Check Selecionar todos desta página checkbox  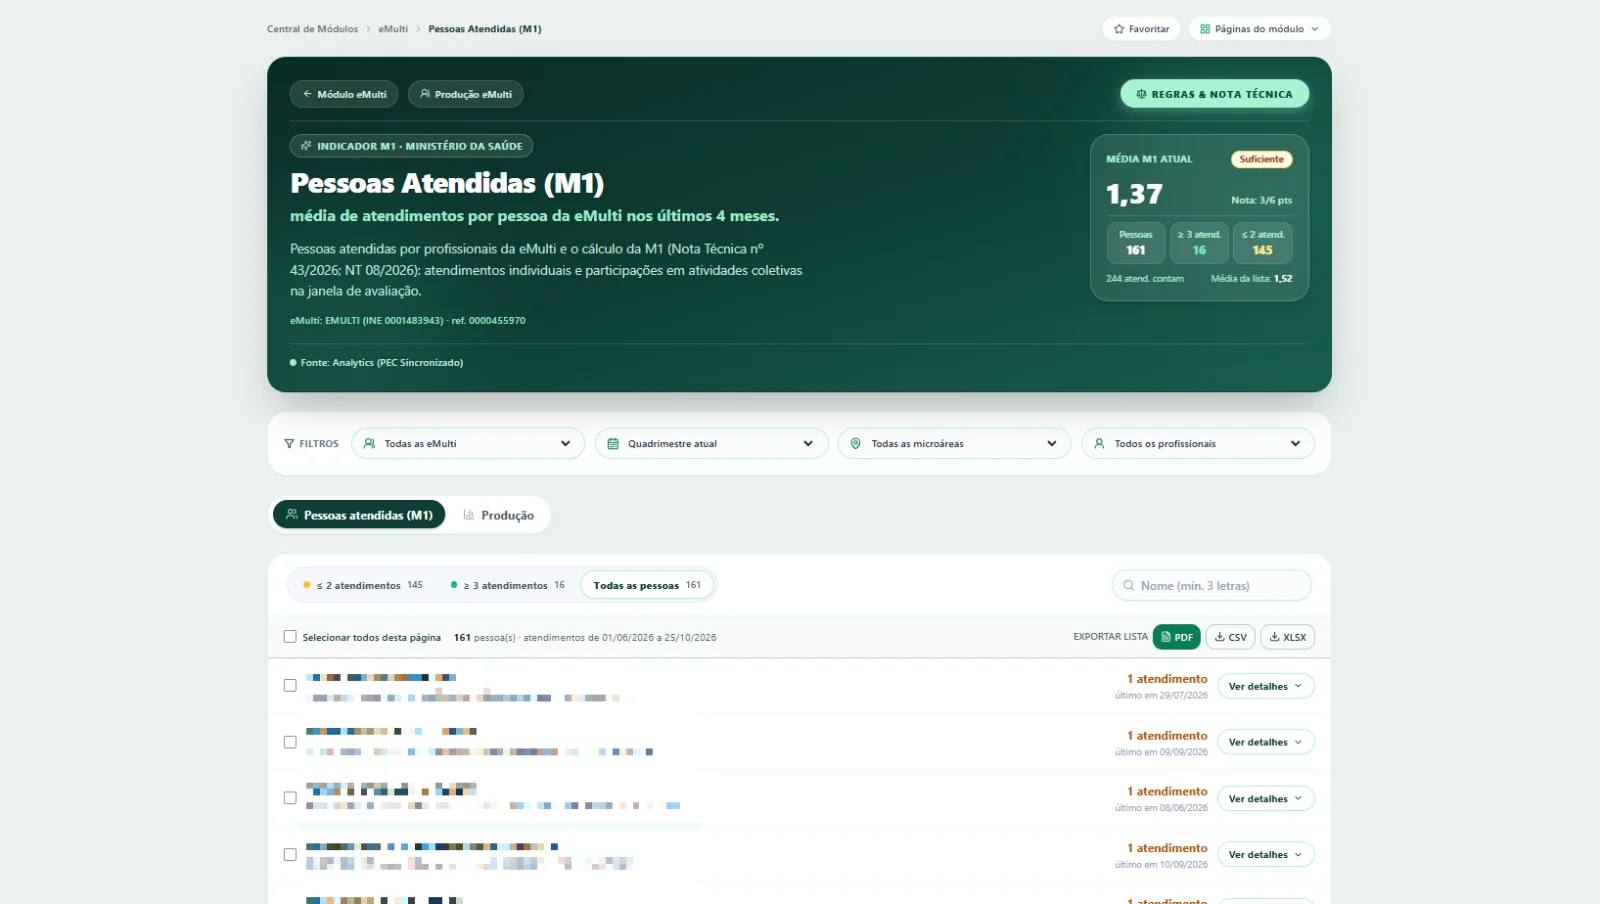(290, 637)
